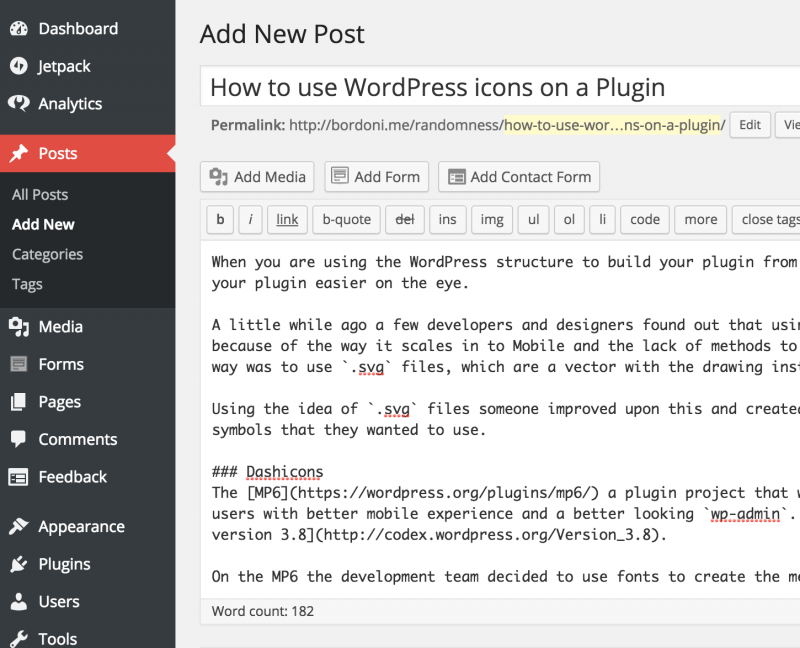Screen dimensions: 800x648
Task: Insert unordered list with ul button
Action: [x=534, y=219]
